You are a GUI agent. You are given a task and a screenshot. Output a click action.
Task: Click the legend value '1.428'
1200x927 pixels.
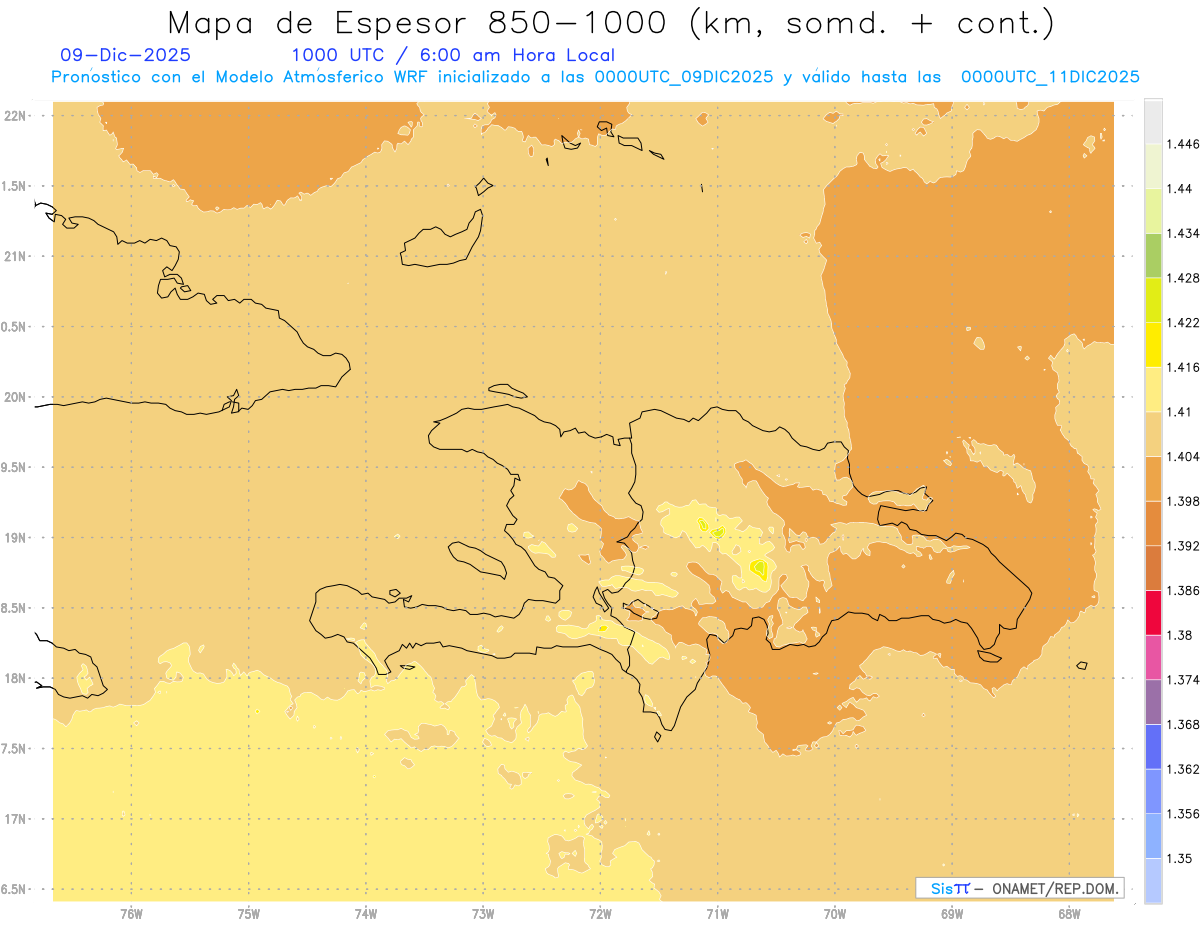[x=1184, y=278]
